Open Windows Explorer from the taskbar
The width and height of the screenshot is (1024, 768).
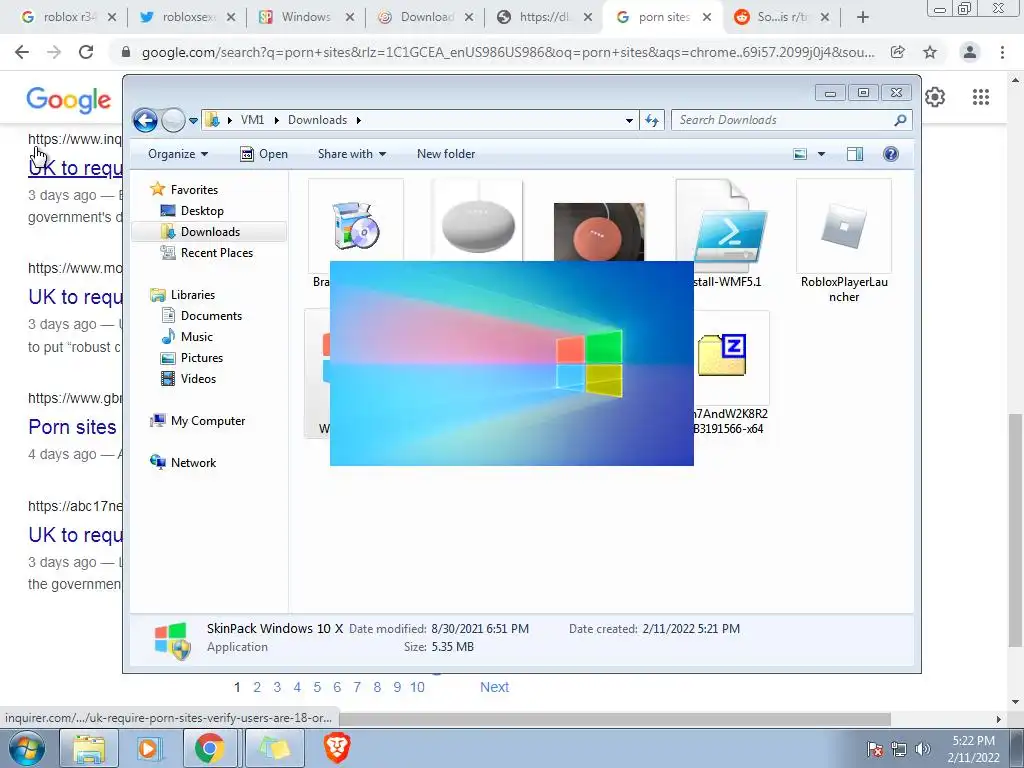[89, 748]
